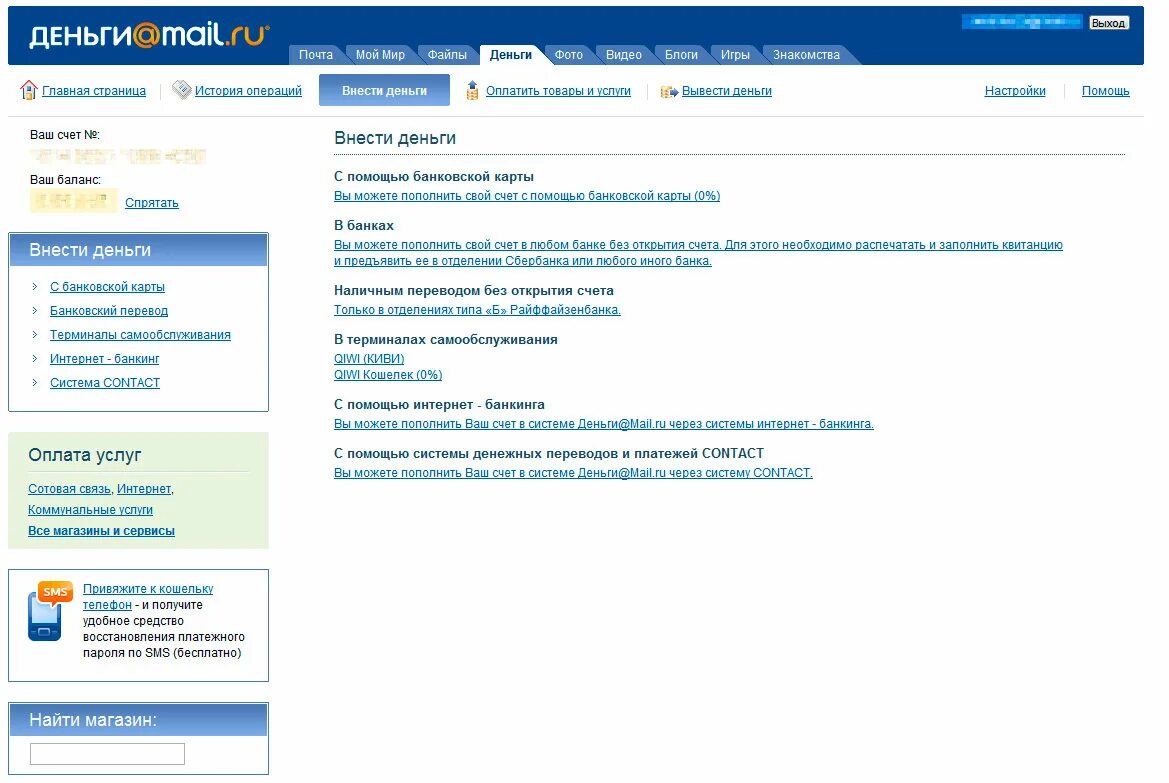This screenshot has height=783, width=1169.
Task: Click the История операций receipt icon
Action: click(182, 90)
